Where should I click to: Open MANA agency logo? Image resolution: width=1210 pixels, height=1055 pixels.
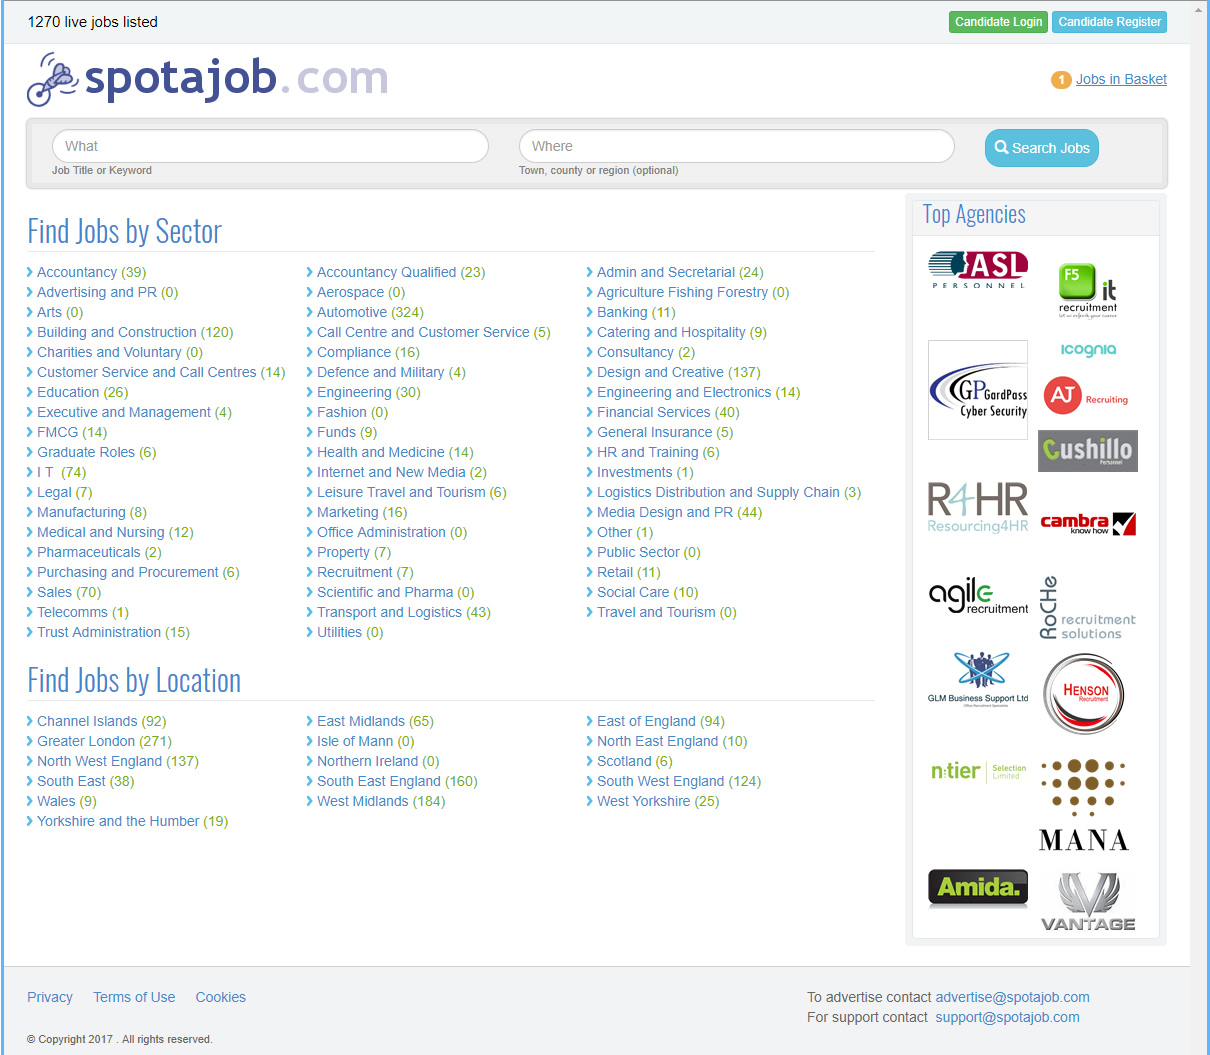coord(1084,805)
